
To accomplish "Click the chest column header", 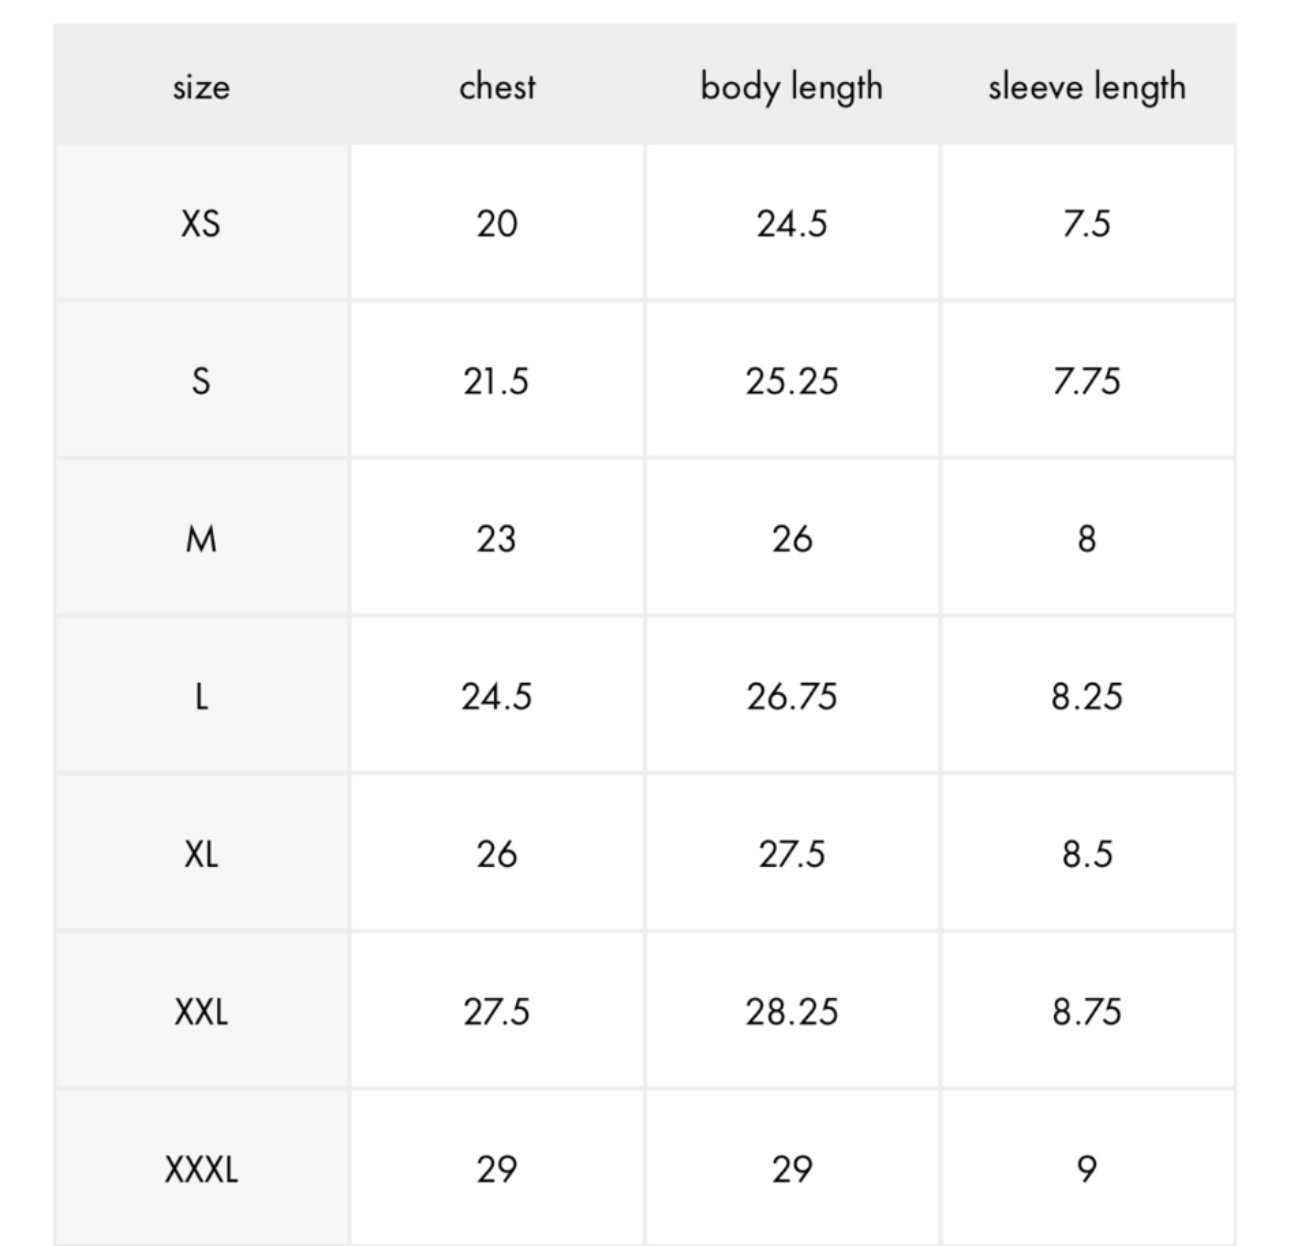I will [497, 86].
